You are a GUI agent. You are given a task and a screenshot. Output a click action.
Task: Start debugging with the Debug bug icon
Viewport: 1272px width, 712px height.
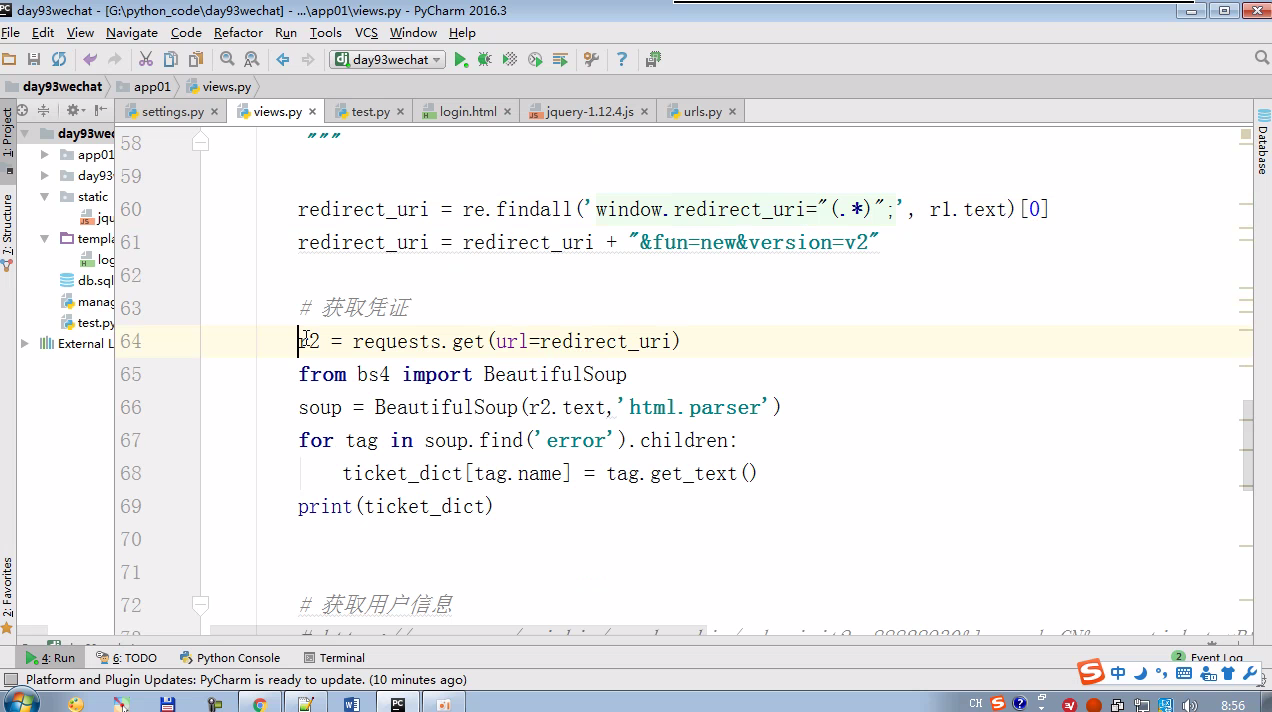coord(485,60)
